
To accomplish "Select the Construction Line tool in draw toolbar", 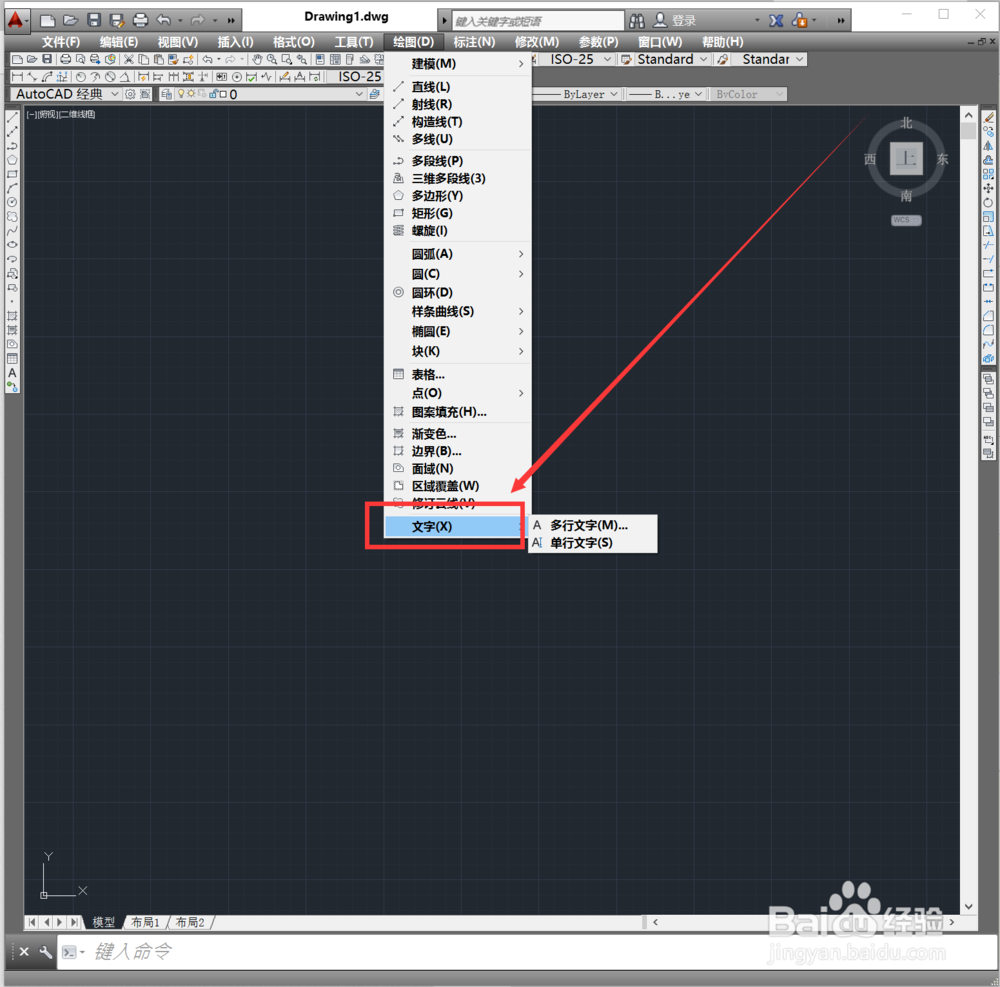I will (12, 132).
